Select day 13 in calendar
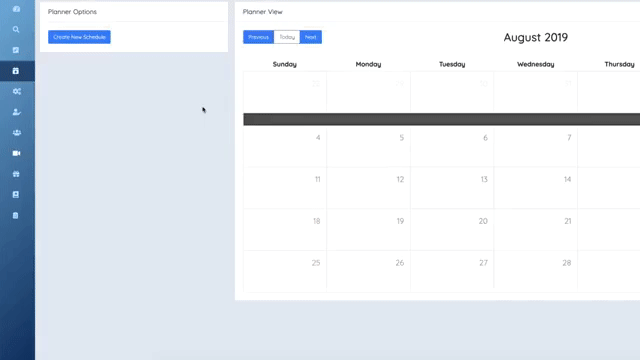The image size is (640, 360). tap(452, 188)
